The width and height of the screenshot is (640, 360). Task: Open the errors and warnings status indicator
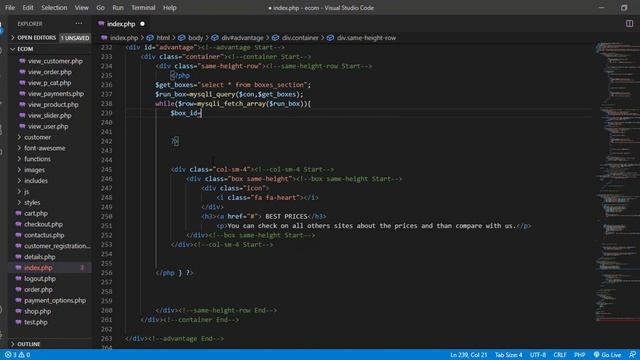coord(18,355)
